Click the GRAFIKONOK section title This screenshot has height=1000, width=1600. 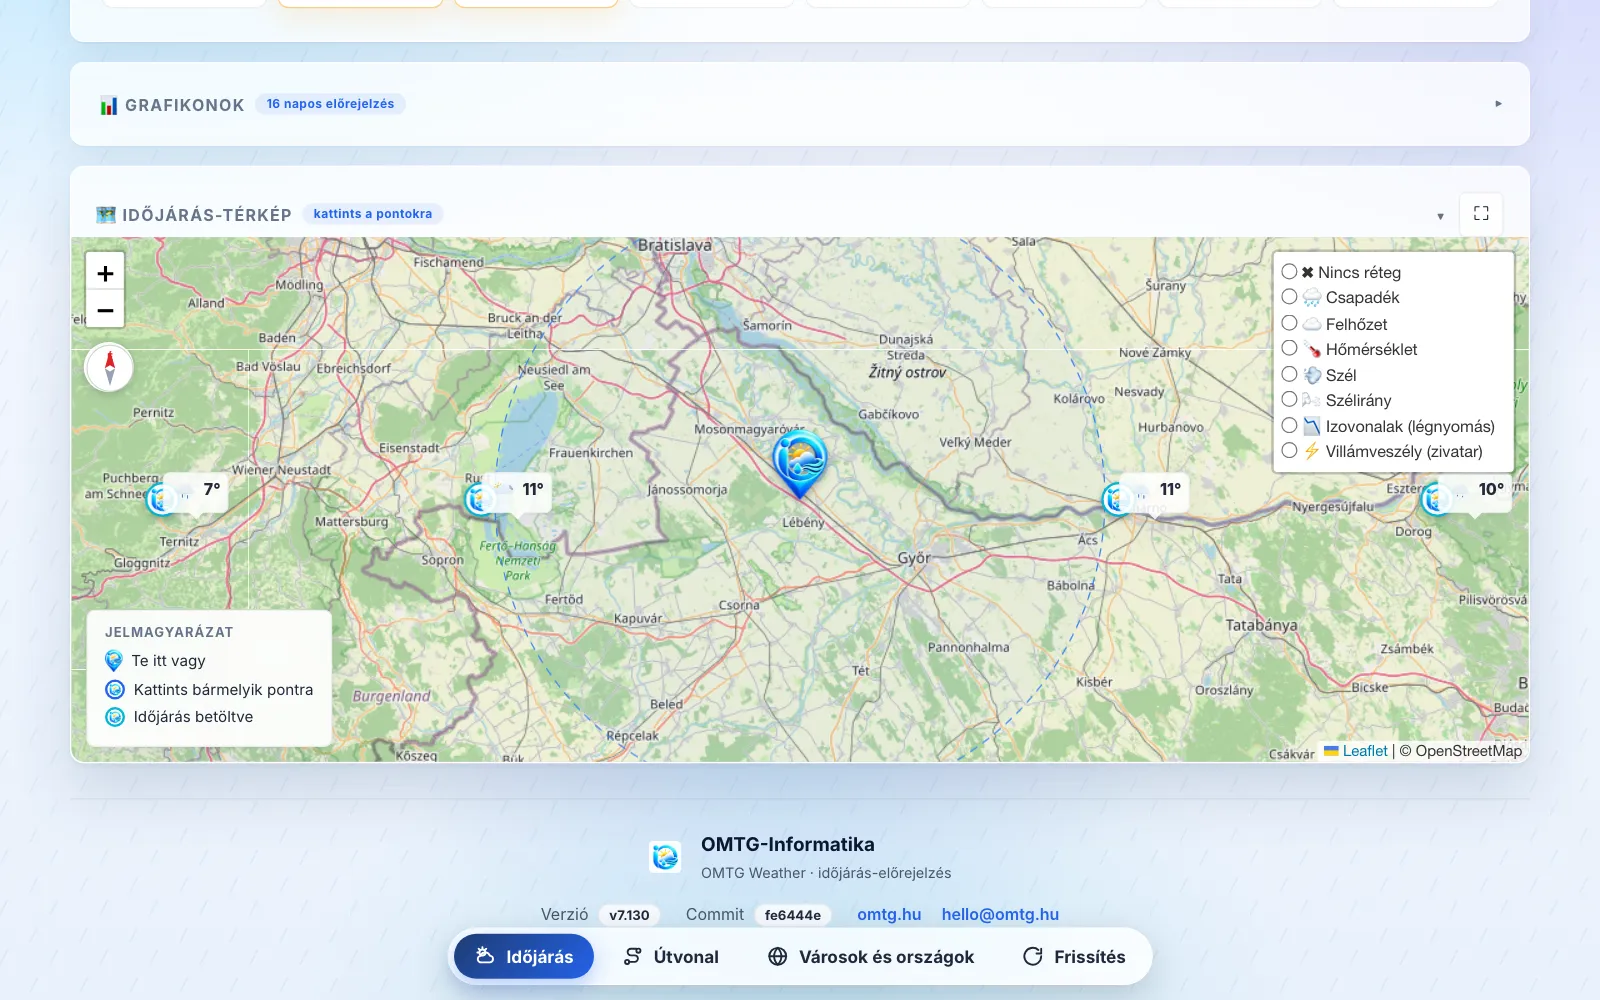tap(184, 105)
